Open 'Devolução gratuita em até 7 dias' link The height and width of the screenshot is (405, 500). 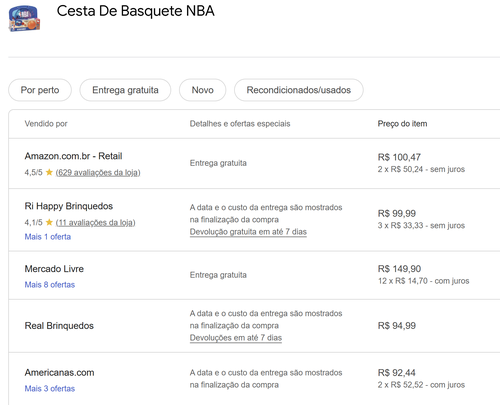click(x=248, y=232)
